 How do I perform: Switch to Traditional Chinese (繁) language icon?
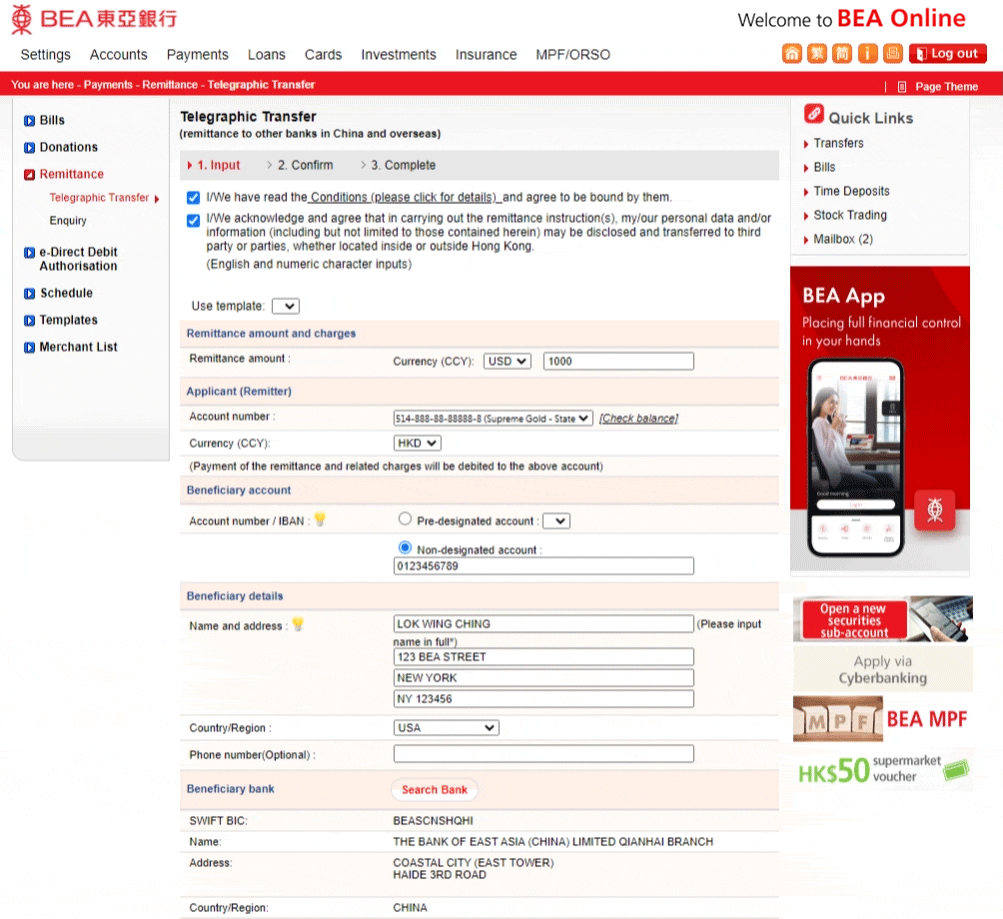(817, 54)
